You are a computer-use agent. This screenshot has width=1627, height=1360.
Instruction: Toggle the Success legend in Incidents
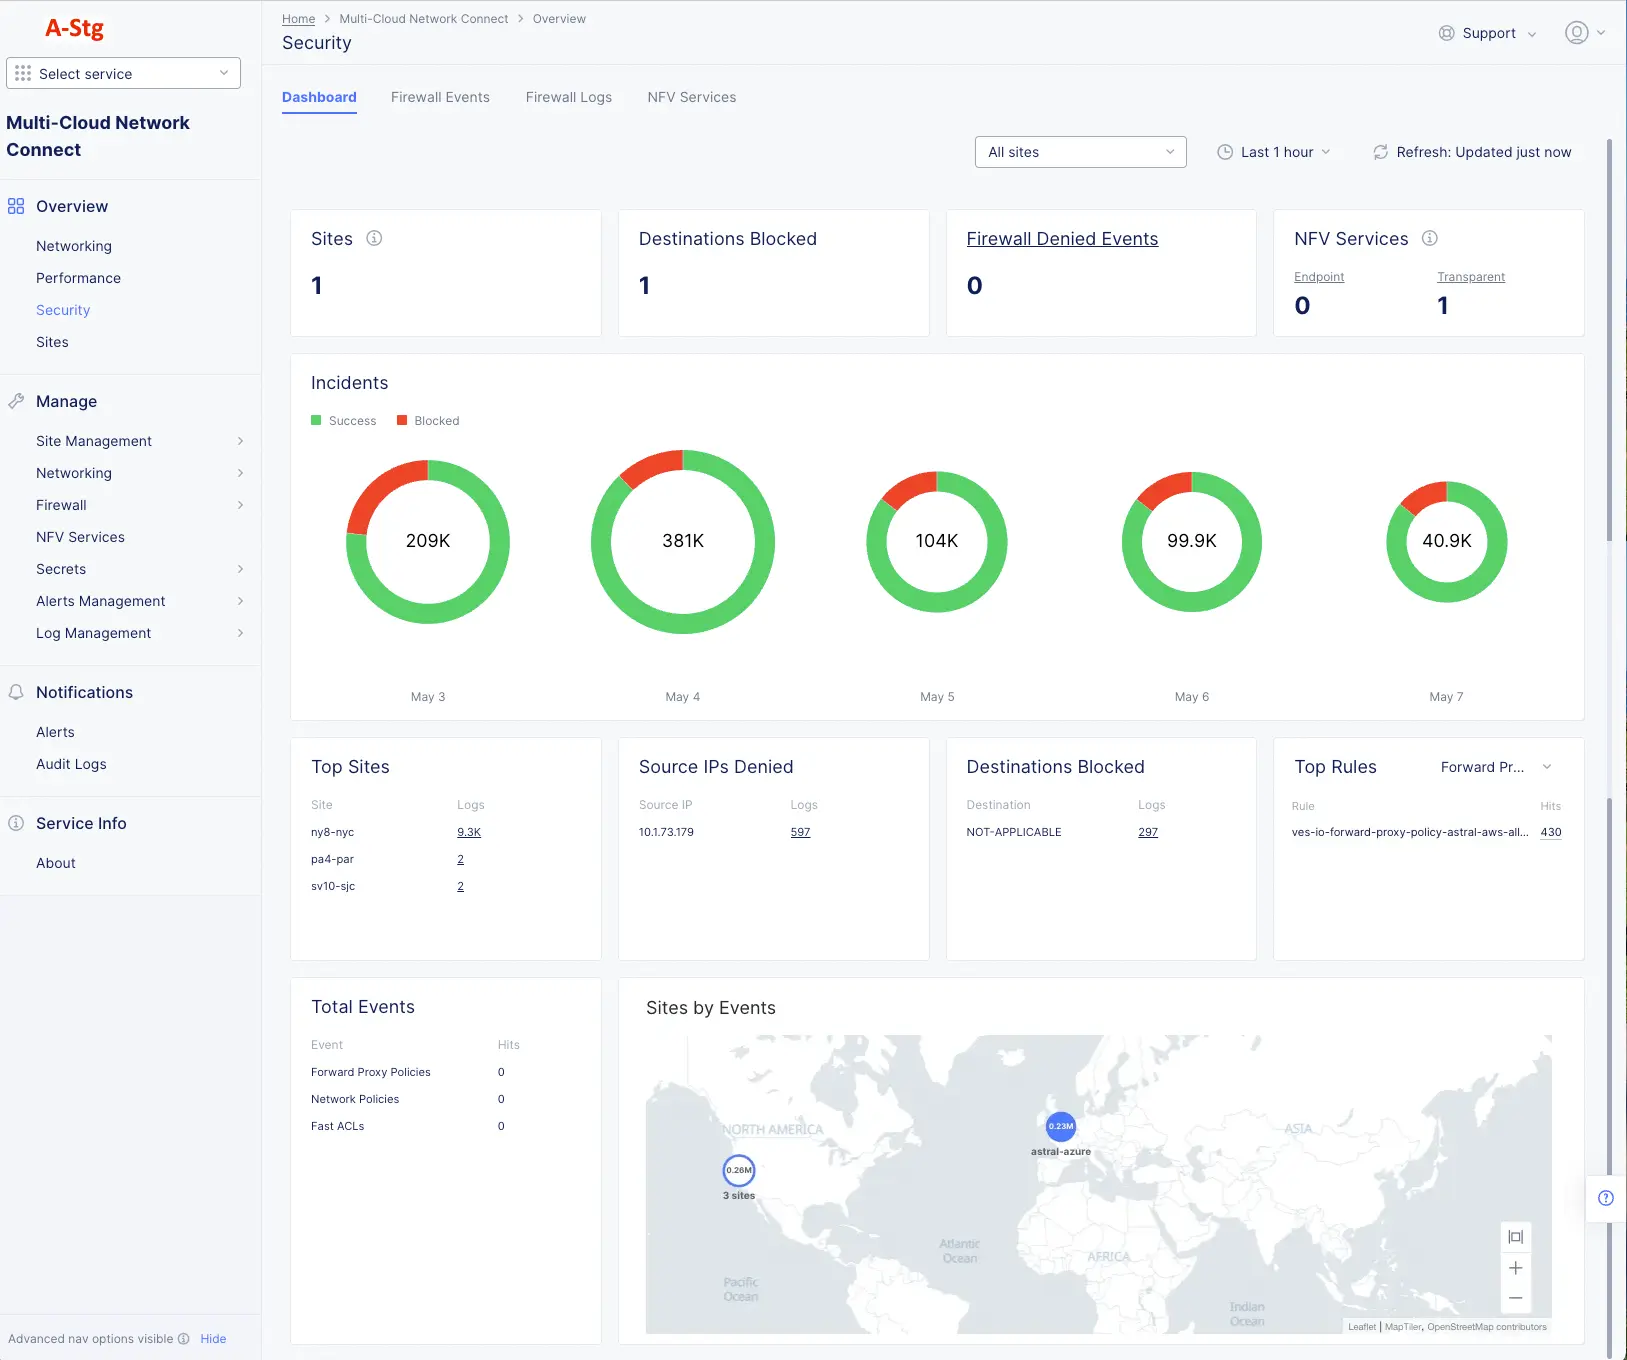(344, 420)
